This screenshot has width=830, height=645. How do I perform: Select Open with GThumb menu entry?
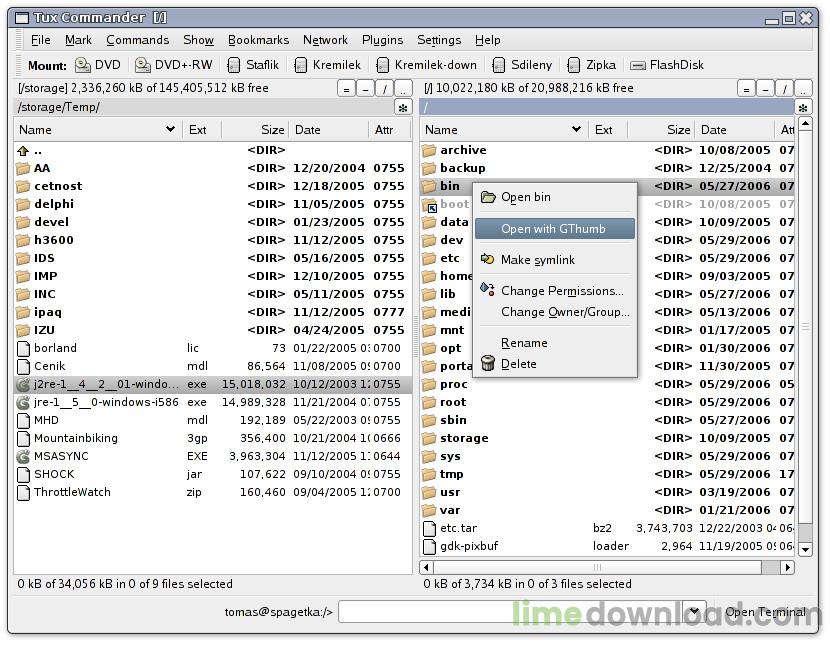pyautogui.click(x=553, y=229)
